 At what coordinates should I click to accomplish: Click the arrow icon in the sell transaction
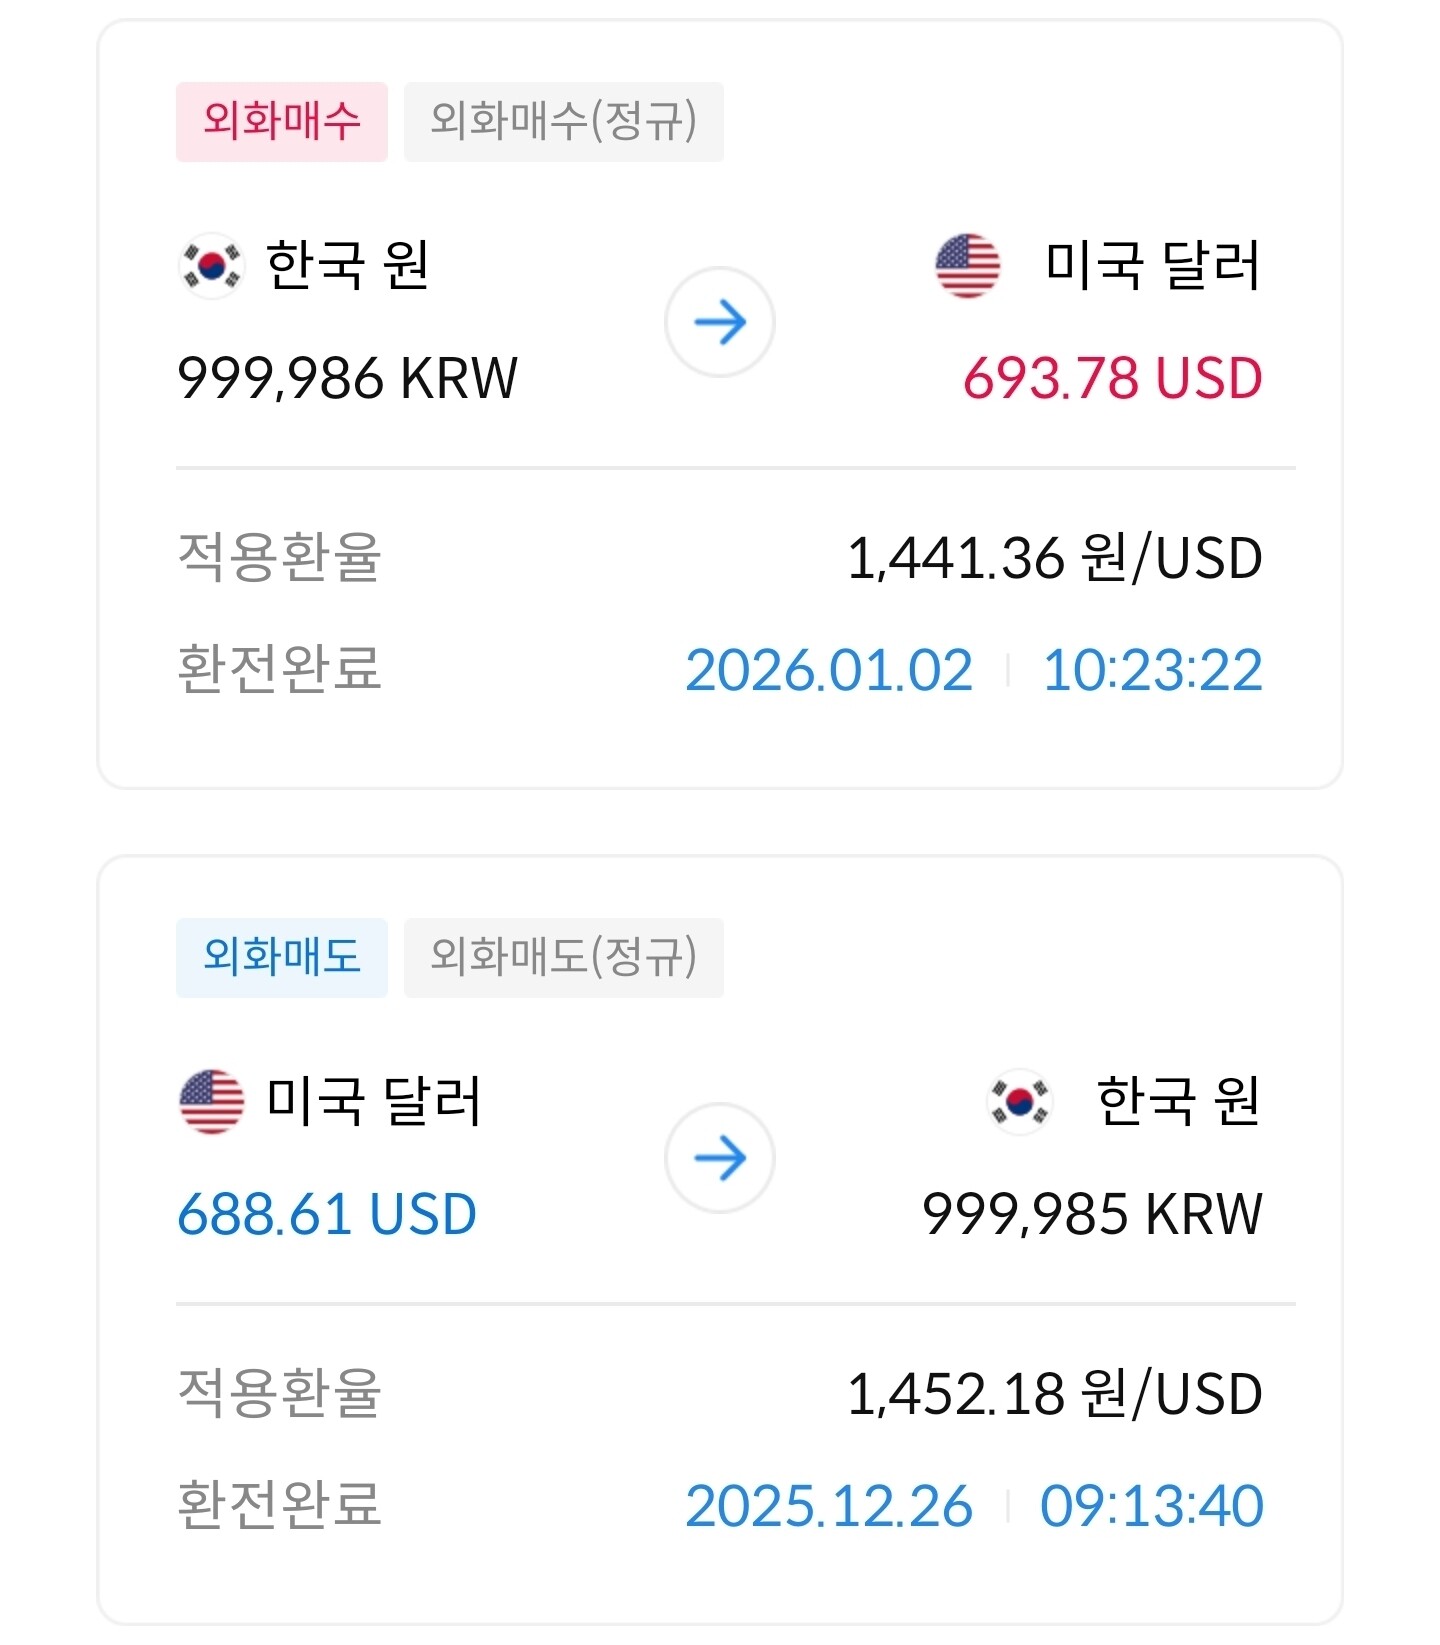coord(720,1158)
